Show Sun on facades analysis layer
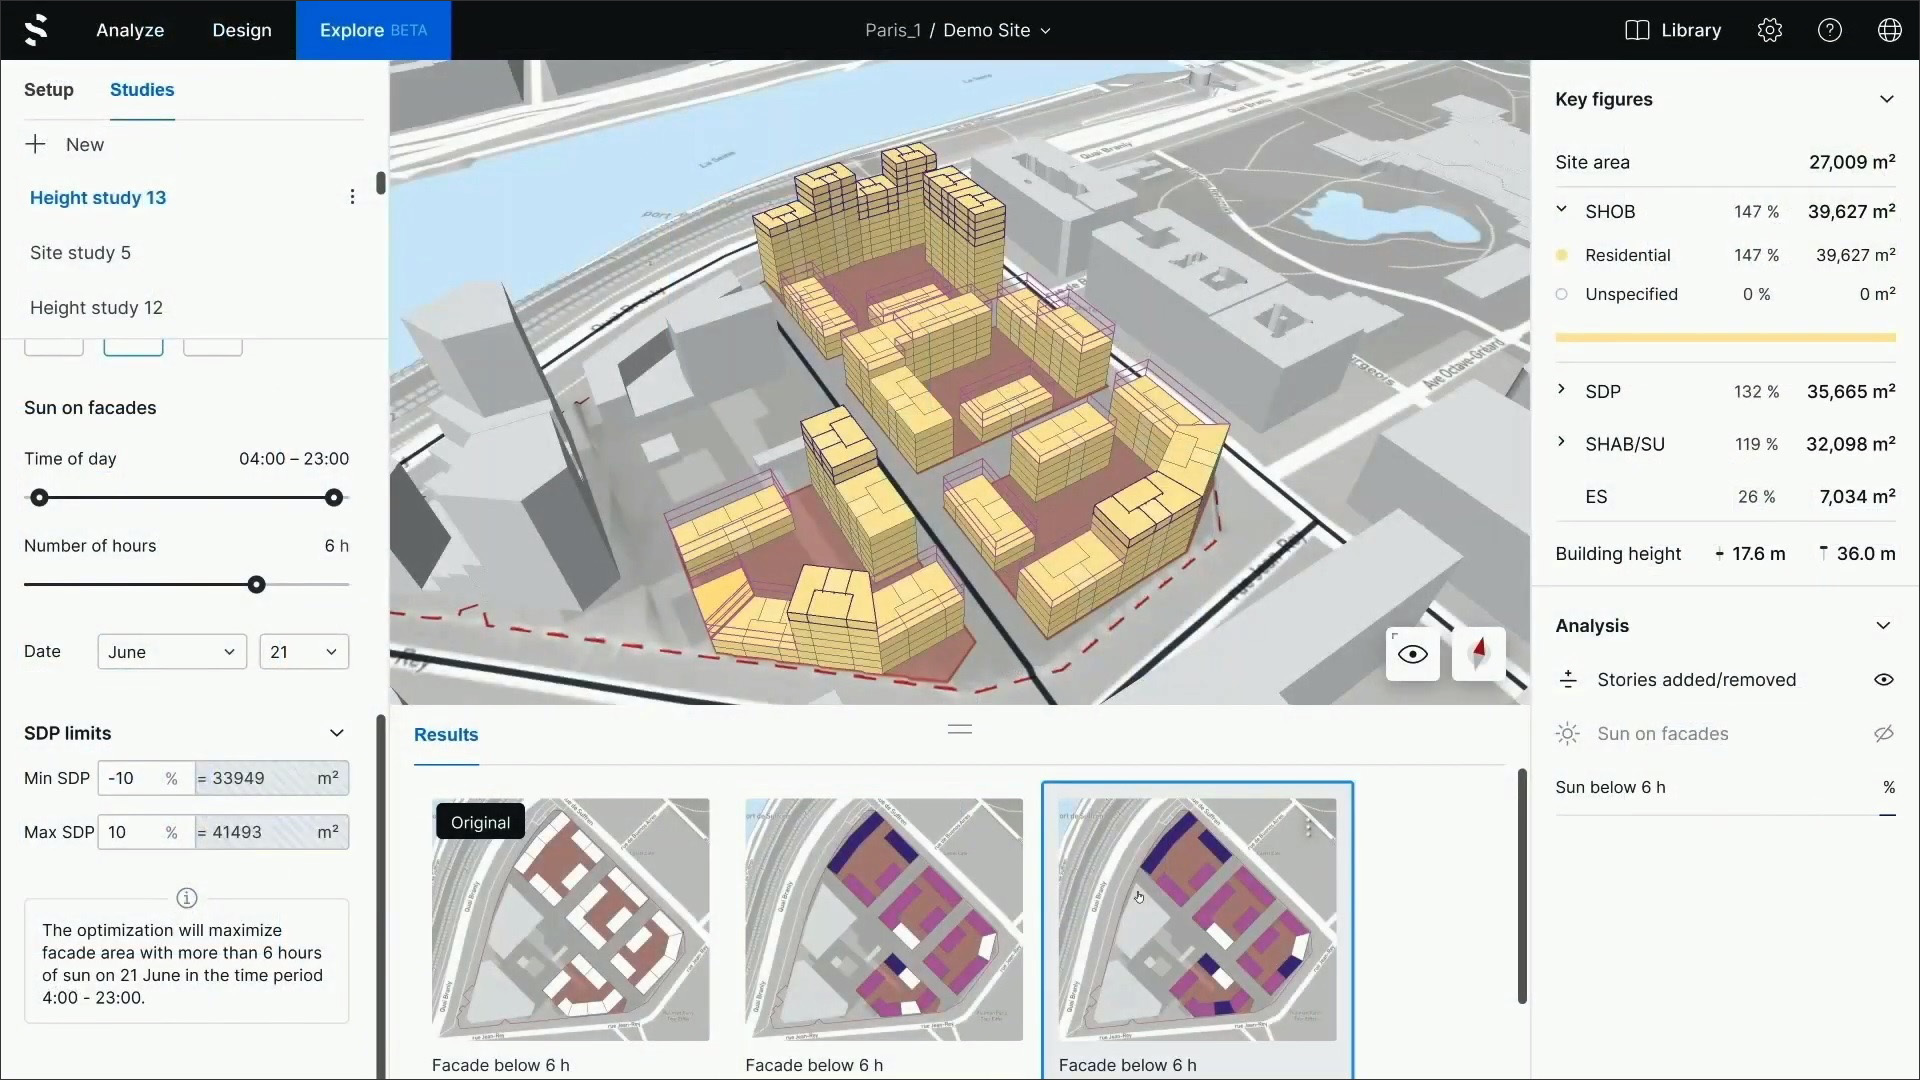1920x1080 pixels. coord(1884,734)
